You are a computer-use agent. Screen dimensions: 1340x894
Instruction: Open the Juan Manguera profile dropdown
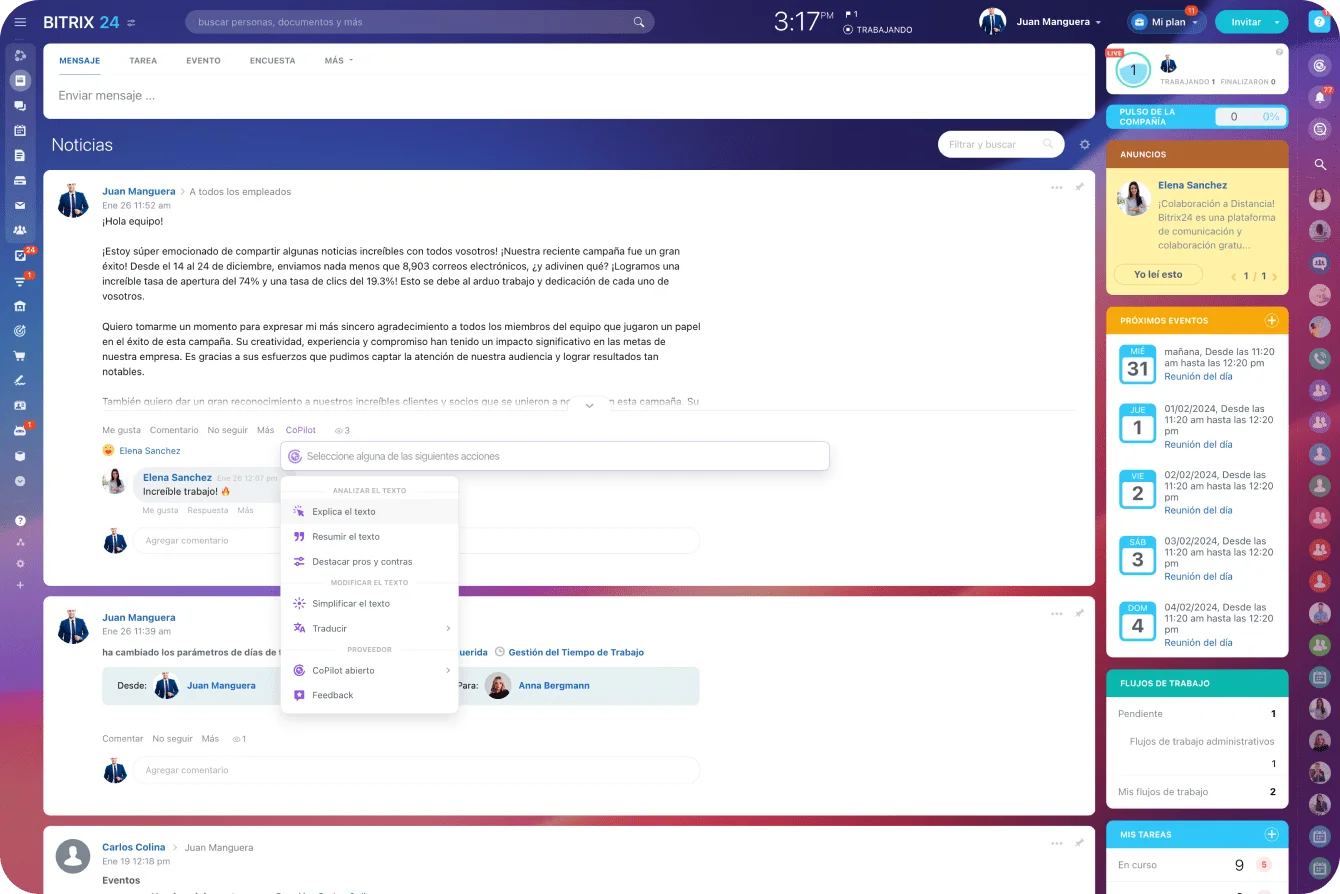tap(1058, 22)
